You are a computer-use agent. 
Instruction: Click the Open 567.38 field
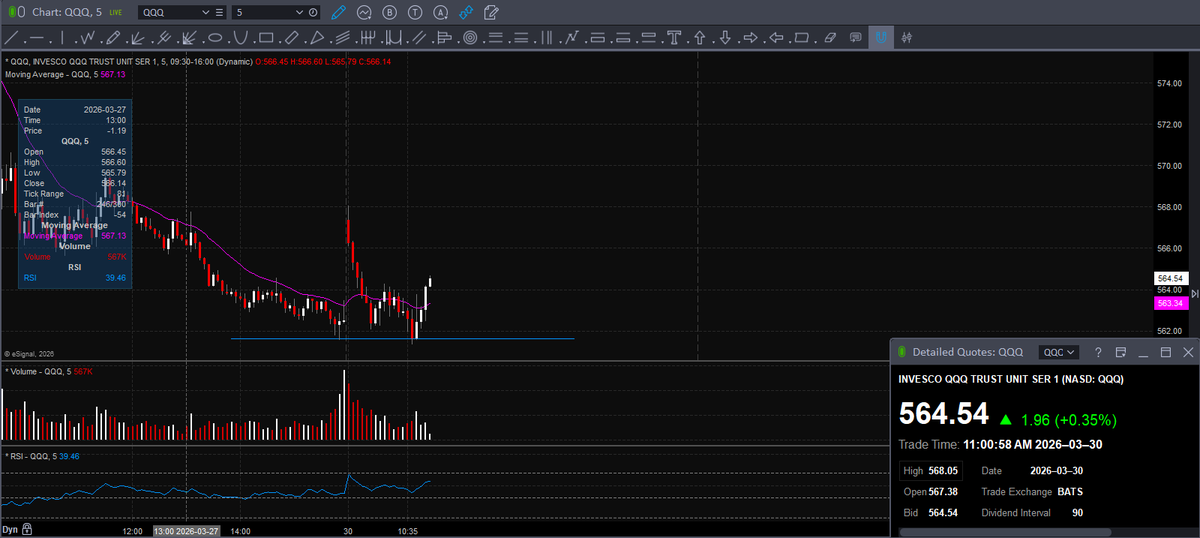pos(929,492)
